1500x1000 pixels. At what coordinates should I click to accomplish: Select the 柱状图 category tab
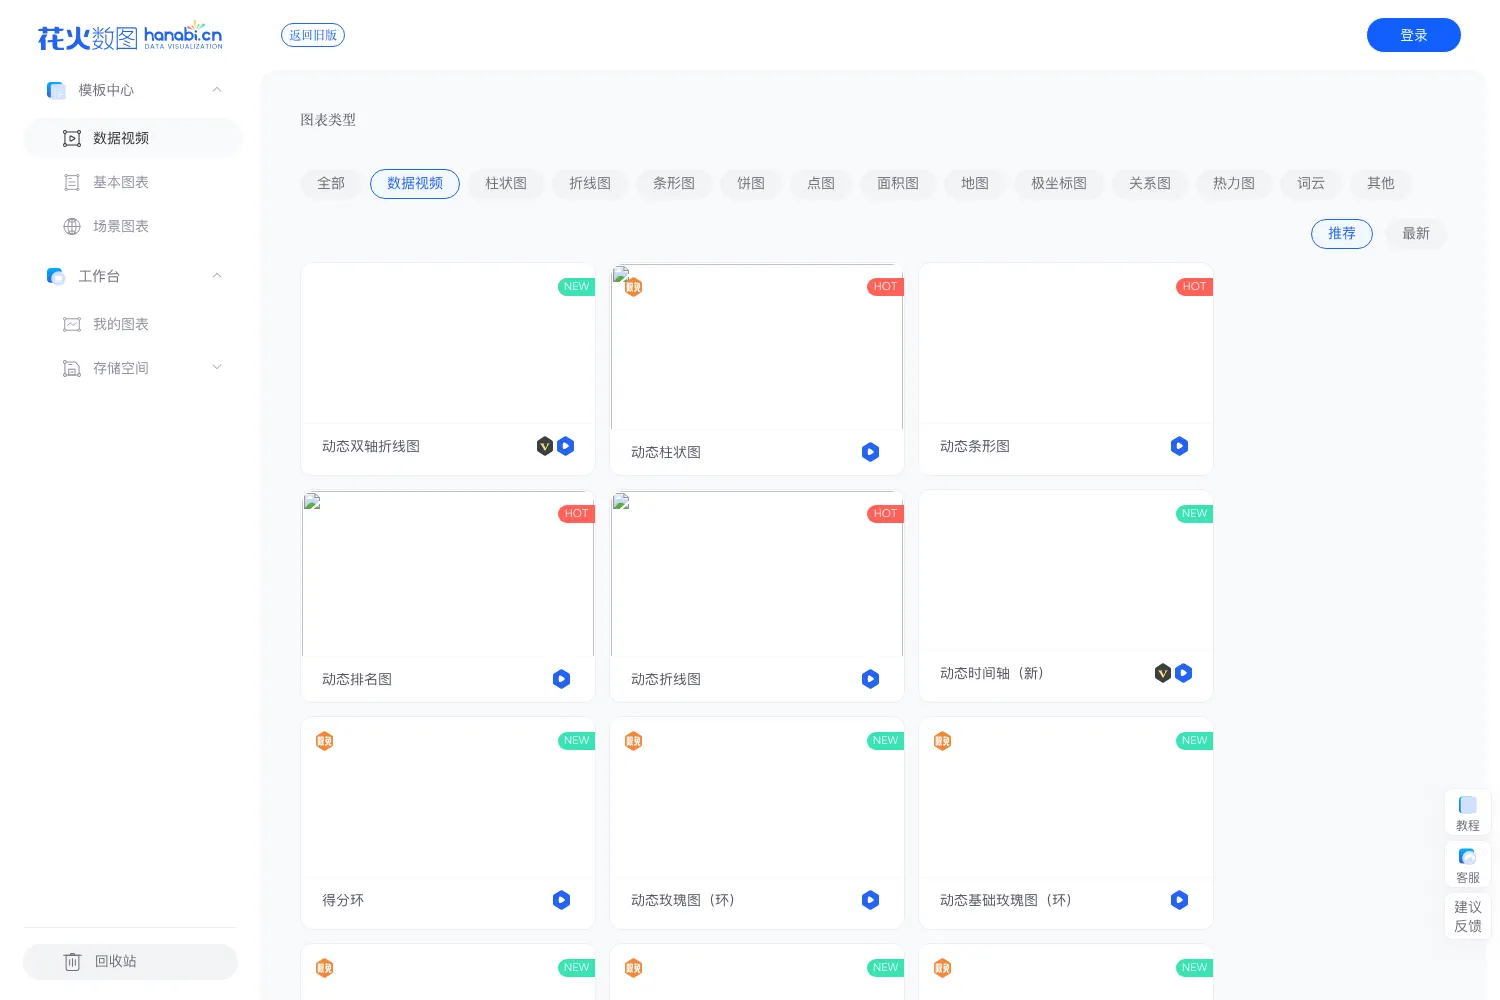click(506, 184)
